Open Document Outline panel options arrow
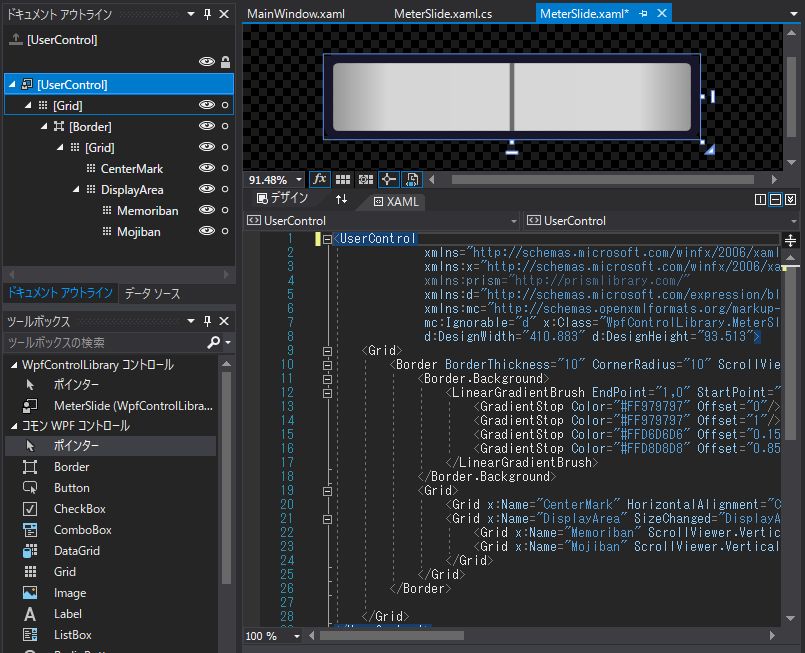Image resolution: width=805 pixels, height=653 pixels. point(191,14)
